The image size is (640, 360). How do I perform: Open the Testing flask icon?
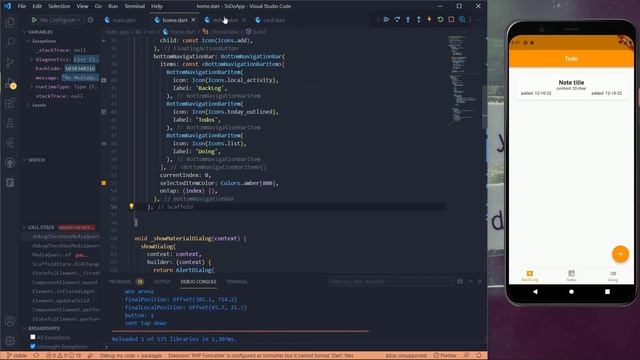point(10,122)
